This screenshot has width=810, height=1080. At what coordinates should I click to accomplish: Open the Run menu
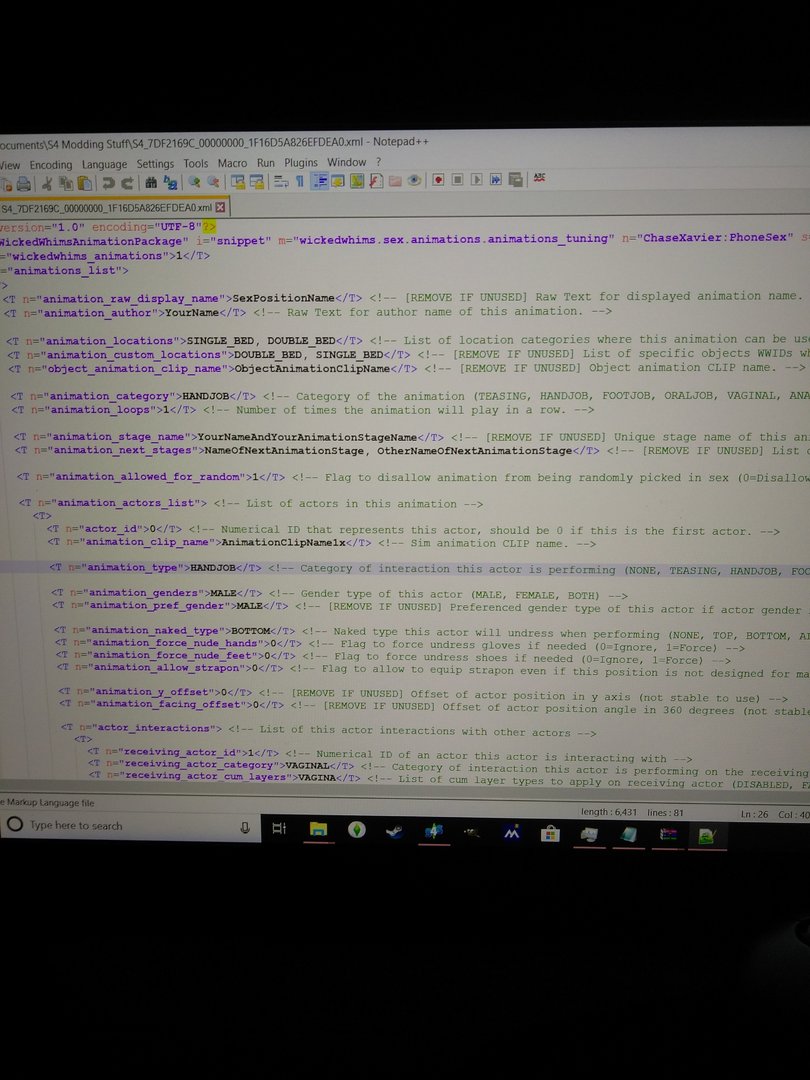(x=266, y=163)
